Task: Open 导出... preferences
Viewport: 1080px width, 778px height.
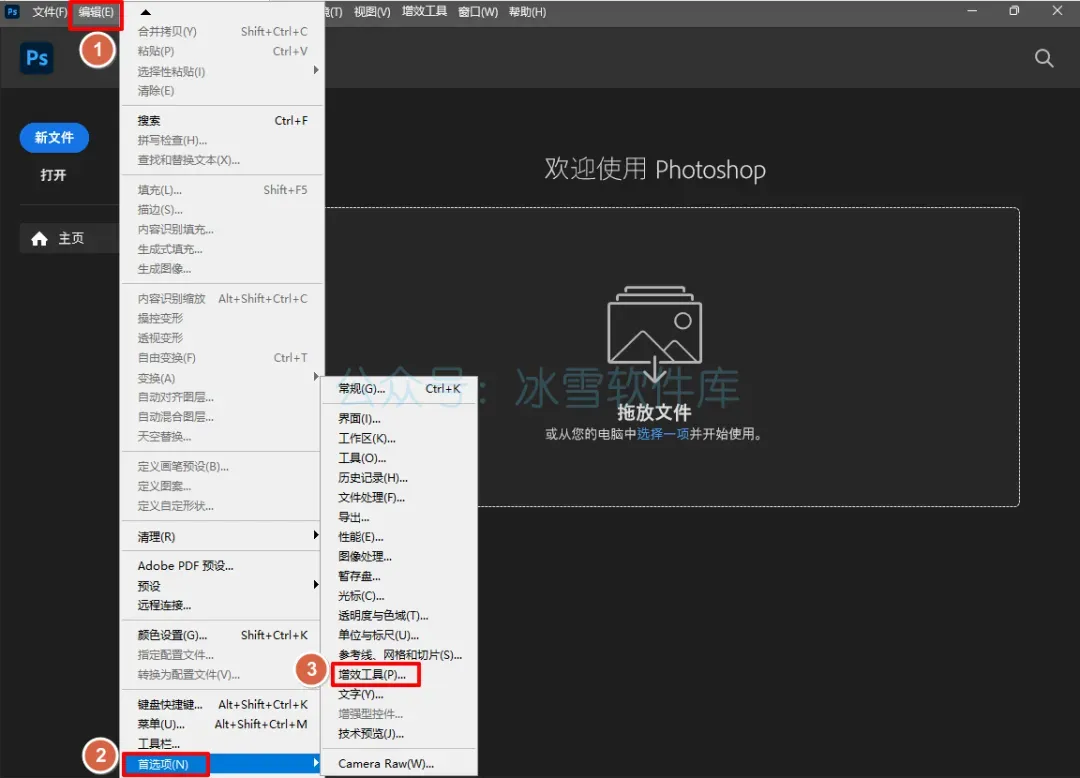Action: [x=399, y=517]
